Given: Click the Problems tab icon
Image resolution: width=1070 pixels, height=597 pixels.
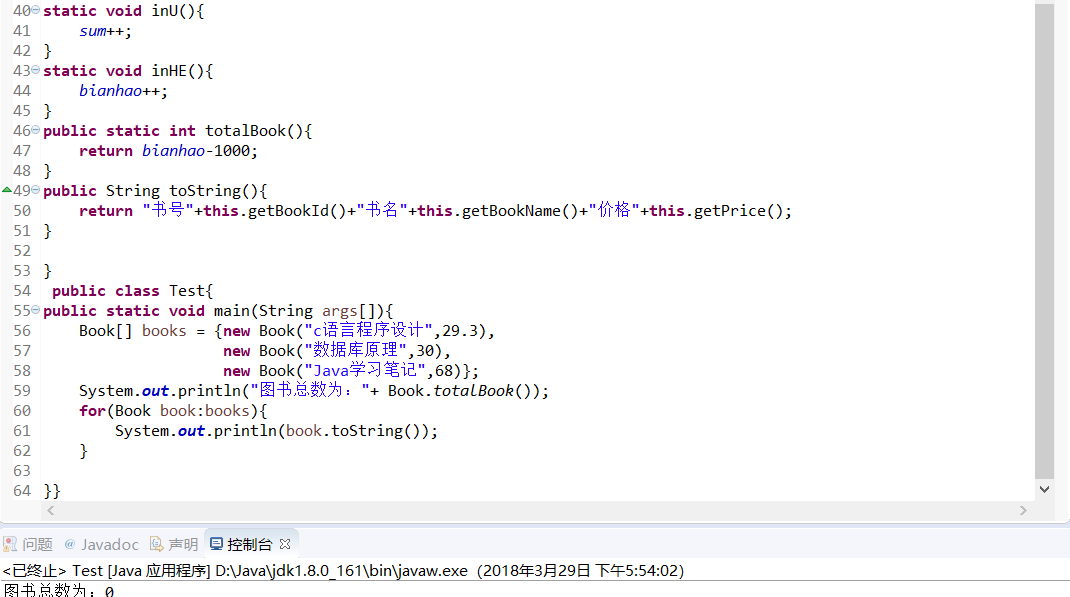Looking at the screenshot, I should tap(10, 544).
